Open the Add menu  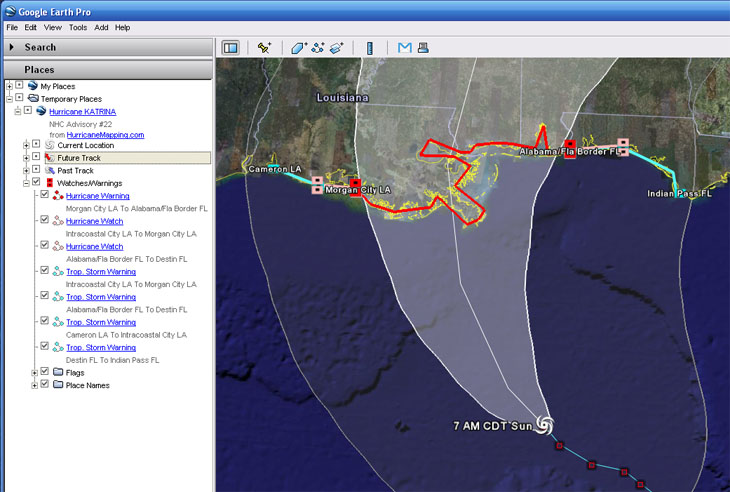click(x=101, y=27)
